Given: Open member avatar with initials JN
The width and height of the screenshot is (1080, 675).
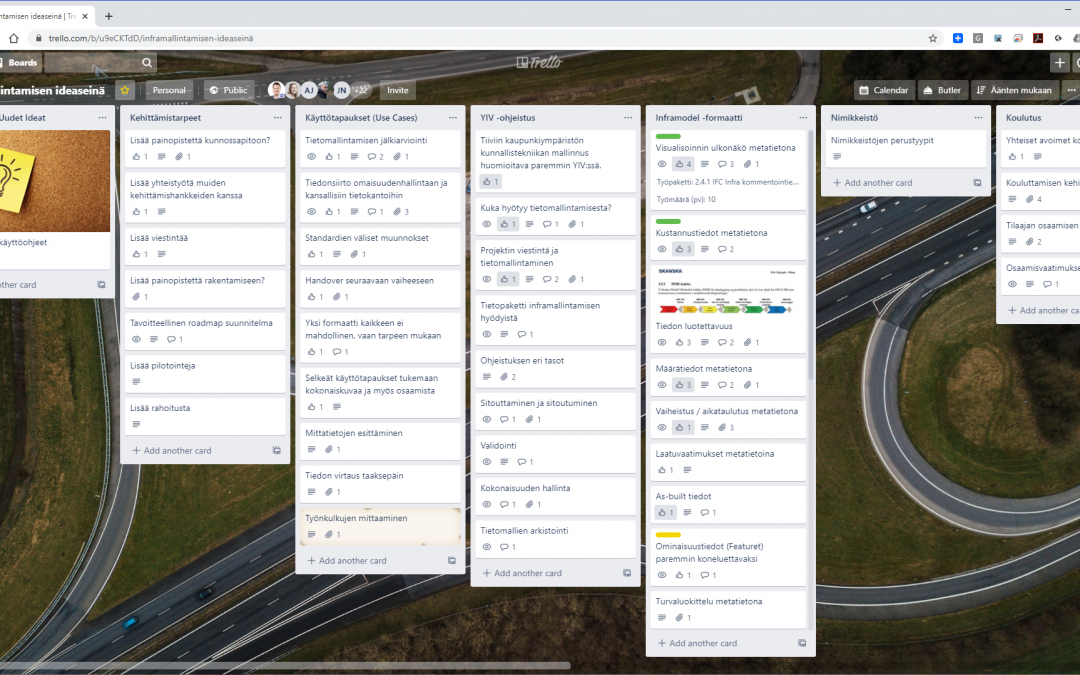Looking at the screenshot, I should point(342,90).
